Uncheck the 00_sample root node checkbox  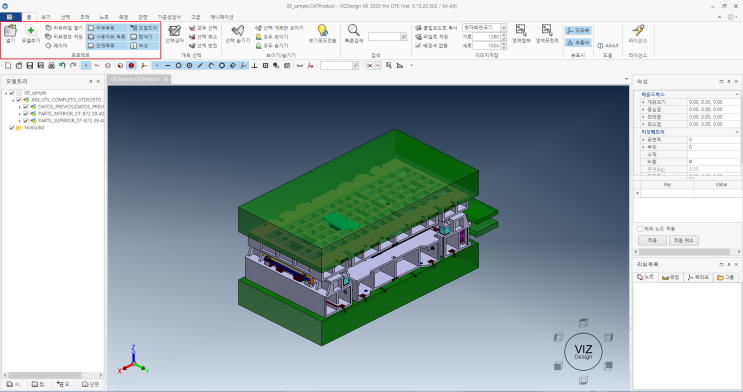point(12,93)
